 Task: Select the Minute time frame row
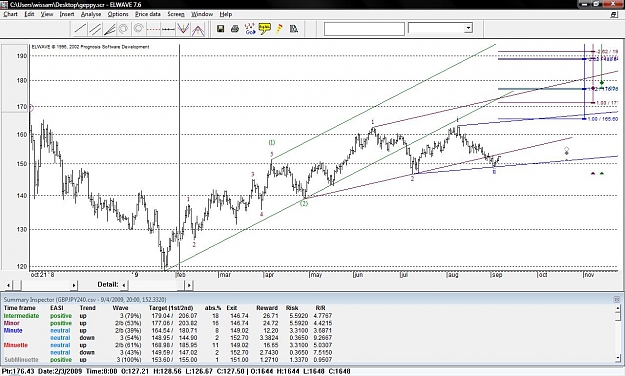tap(168, 330)
